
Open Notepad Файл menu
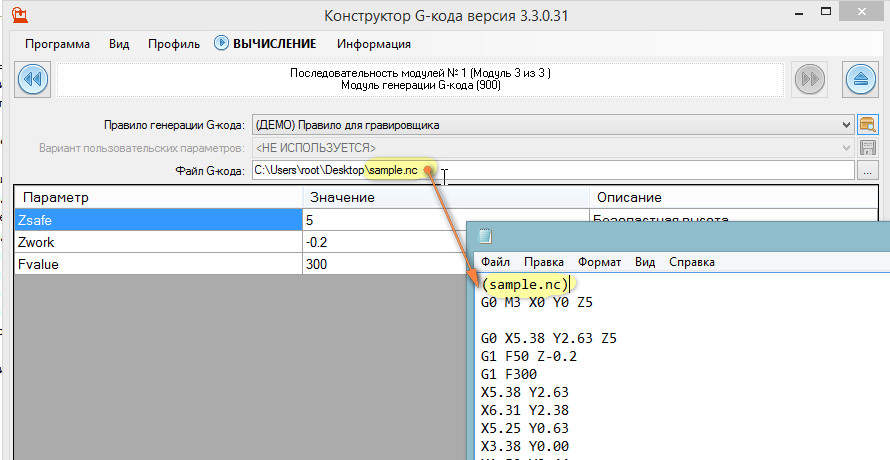pos(495,262)
